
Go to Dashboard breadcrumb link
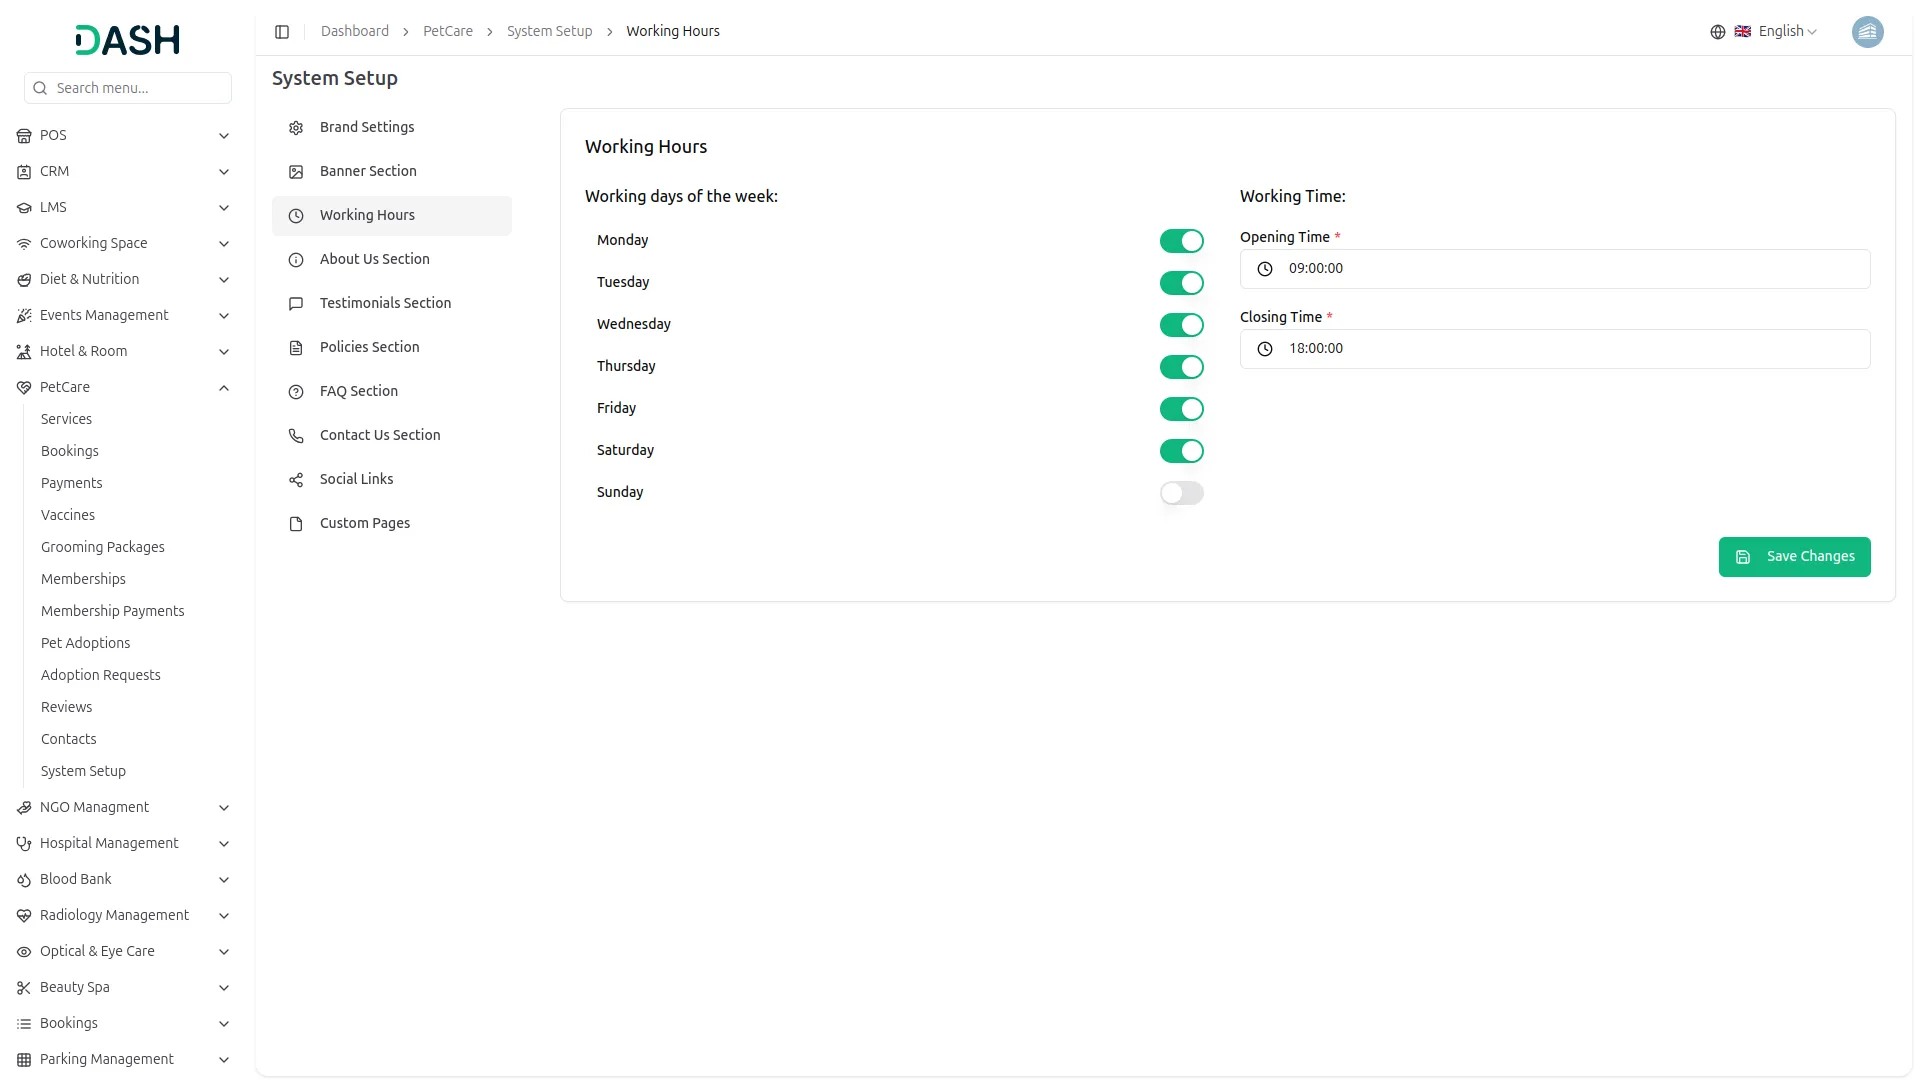click(355, 32)
